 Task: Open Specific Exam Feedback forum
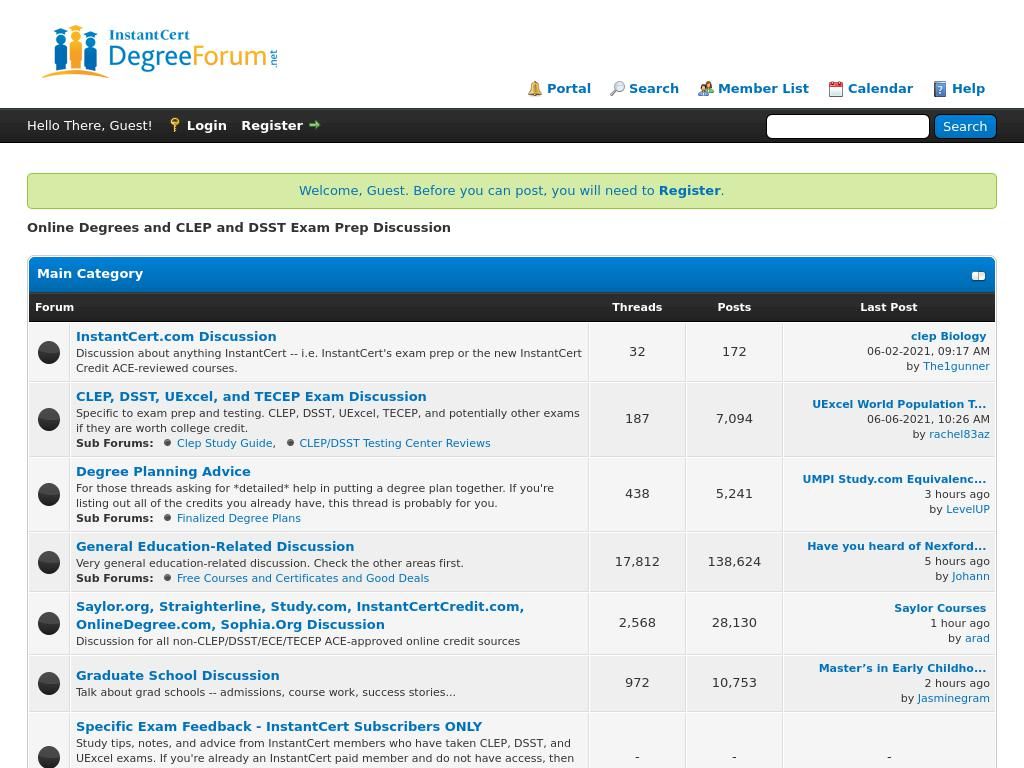pyautogui.click(x=279, y=726)
